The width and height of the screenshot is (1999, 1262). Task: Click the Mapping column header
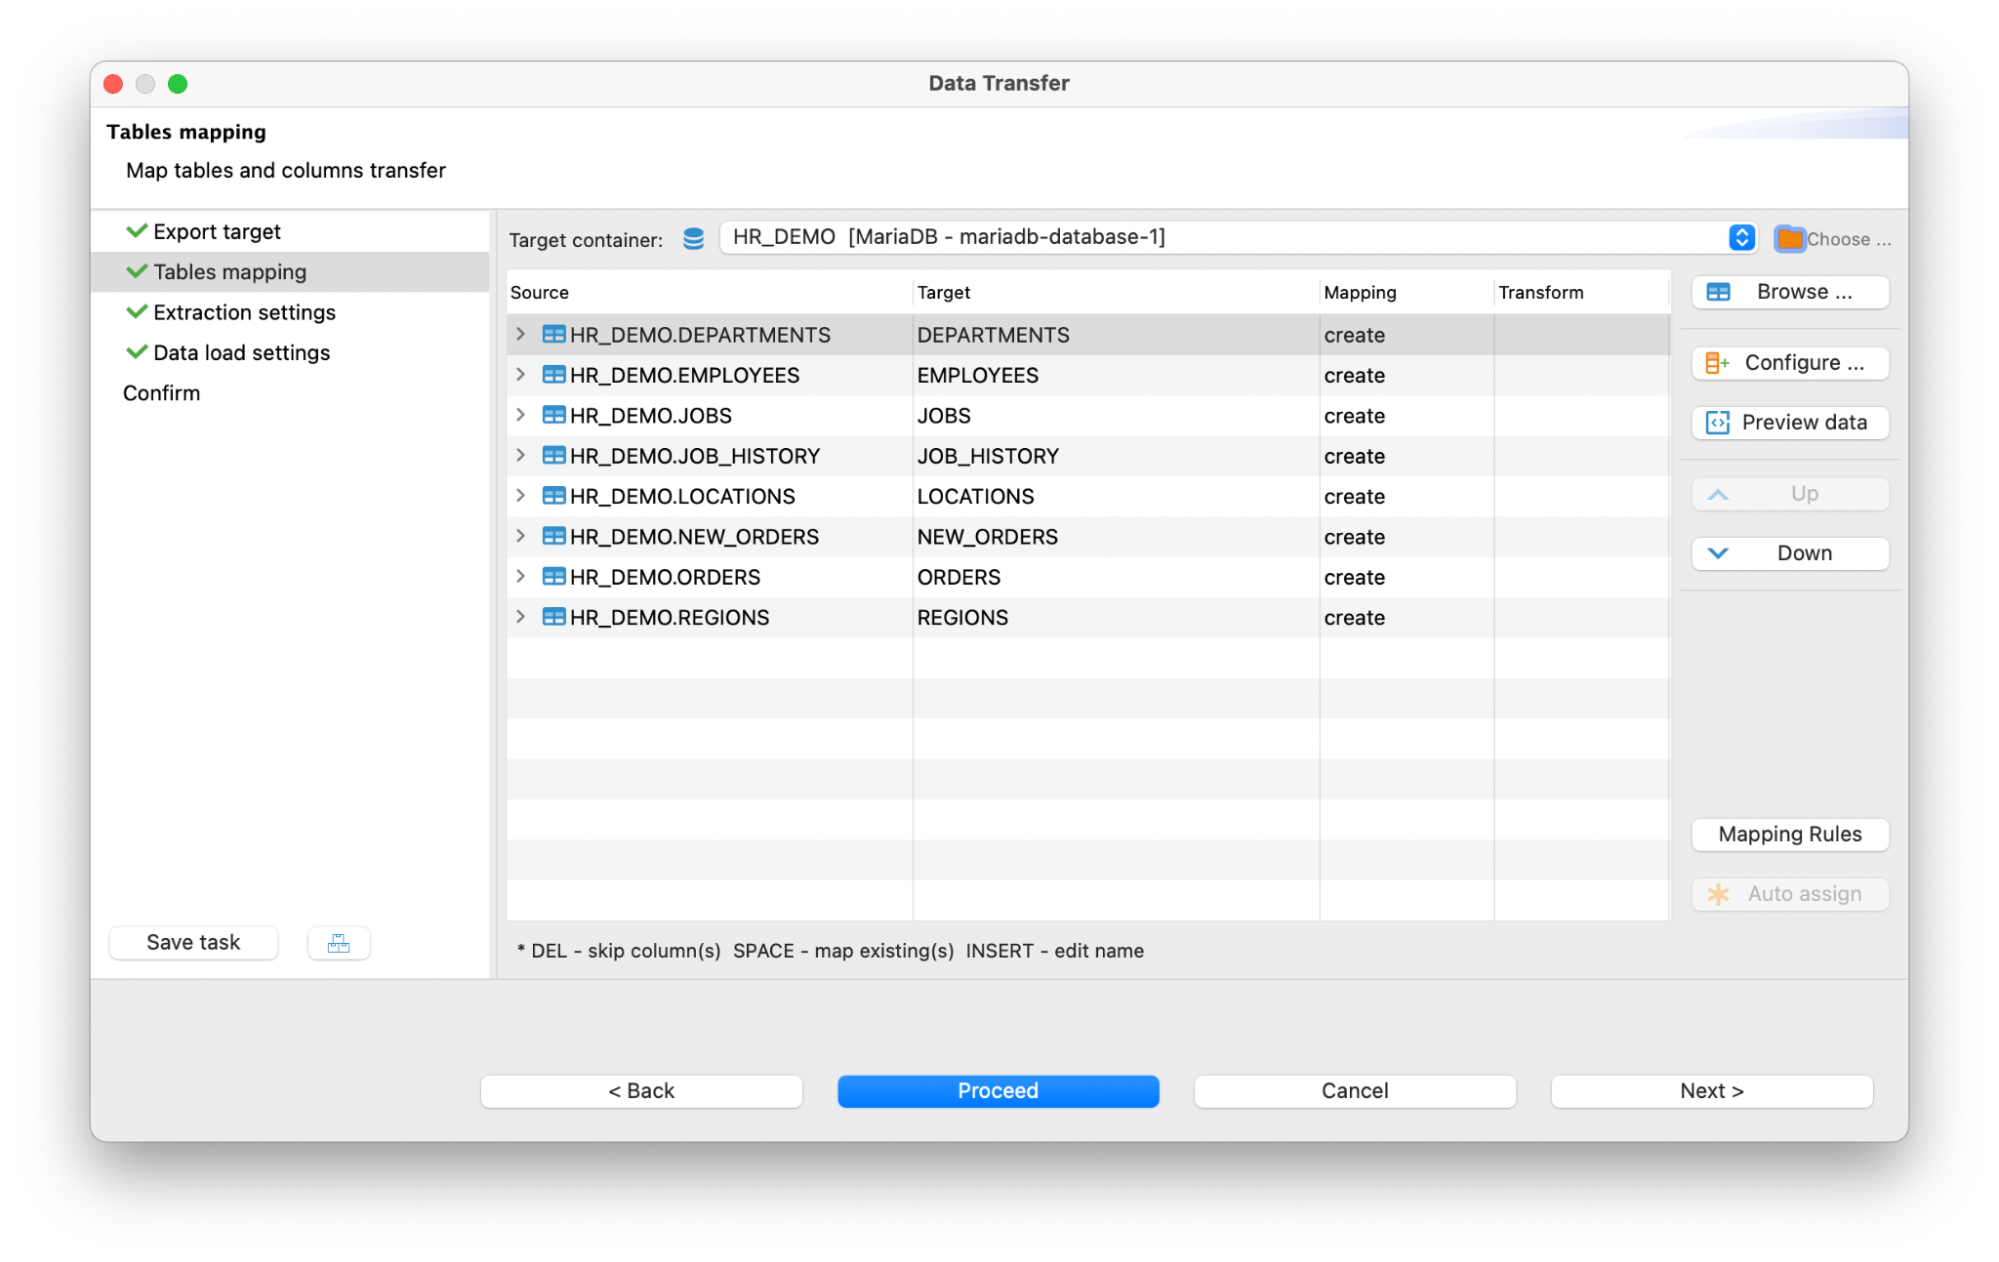(1407, 292)
